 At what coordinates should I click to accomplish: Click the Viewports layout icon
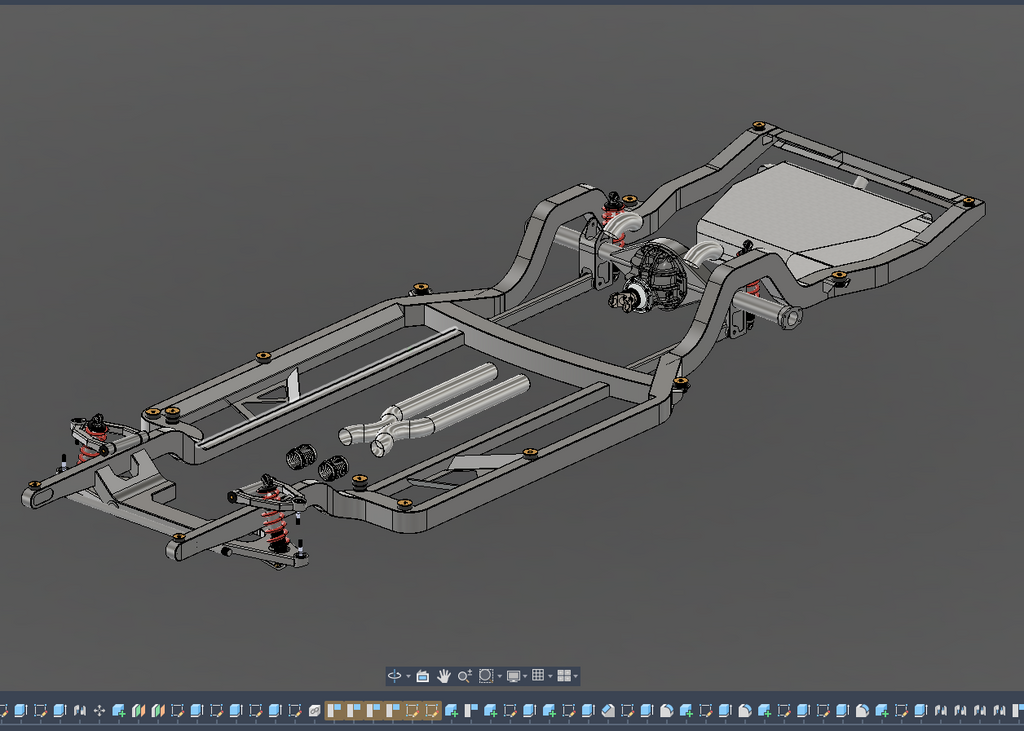click(563, 676)
